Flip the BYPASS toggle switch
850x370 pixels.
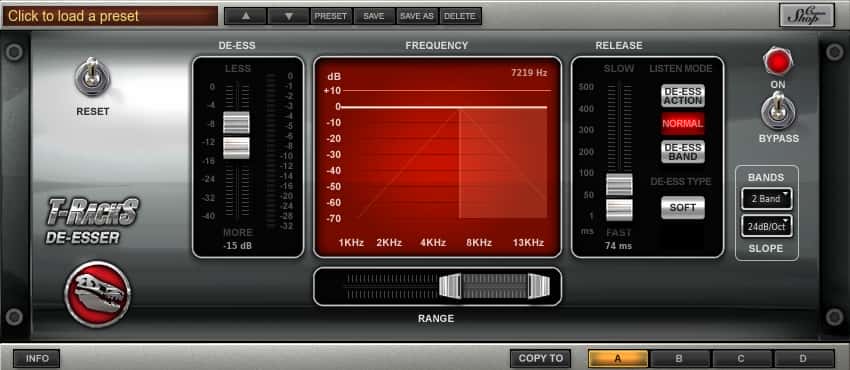click(778, 110)
